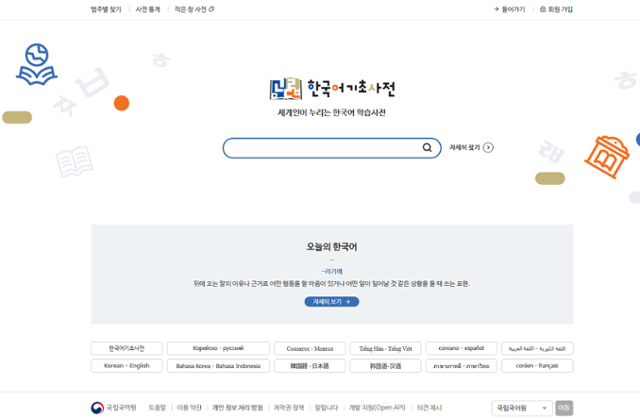Click the blue 자세히 보기 button
The image size is (640, 418).
[332, 302]
